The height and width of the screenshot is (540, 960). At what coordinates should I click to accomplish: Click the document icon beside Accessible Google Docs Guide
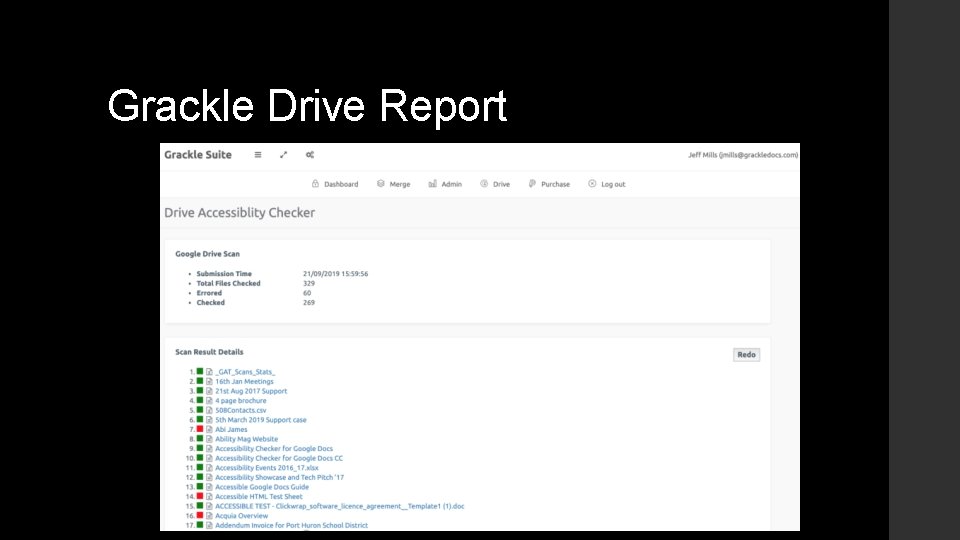(209, 487)
